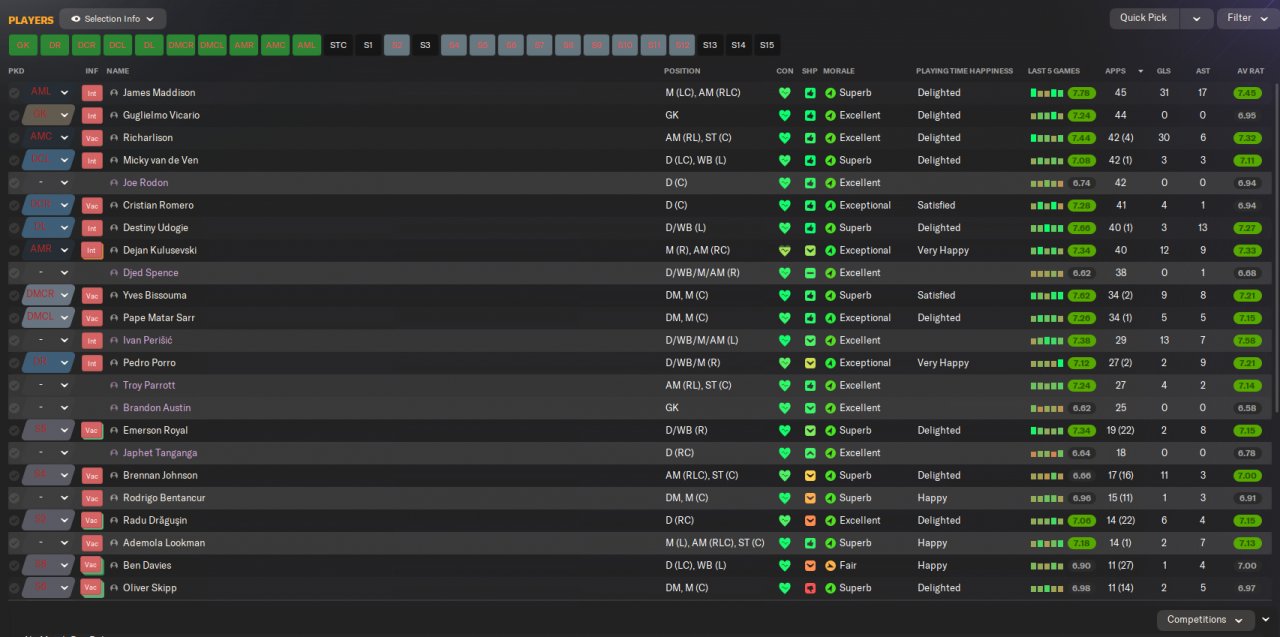Open the Selection Info dropdown
1280x637 pixels.
(x=113, y=19)
